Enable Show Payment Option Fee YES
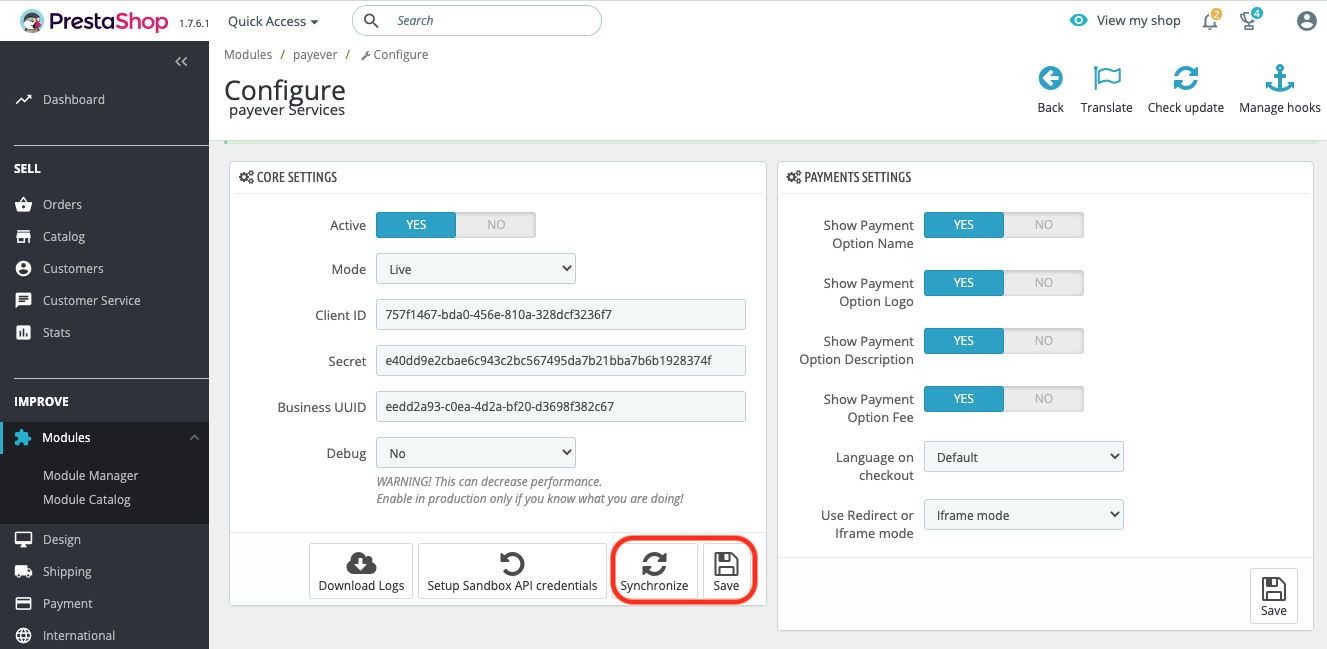1327x649 pixels. [964, 399]
